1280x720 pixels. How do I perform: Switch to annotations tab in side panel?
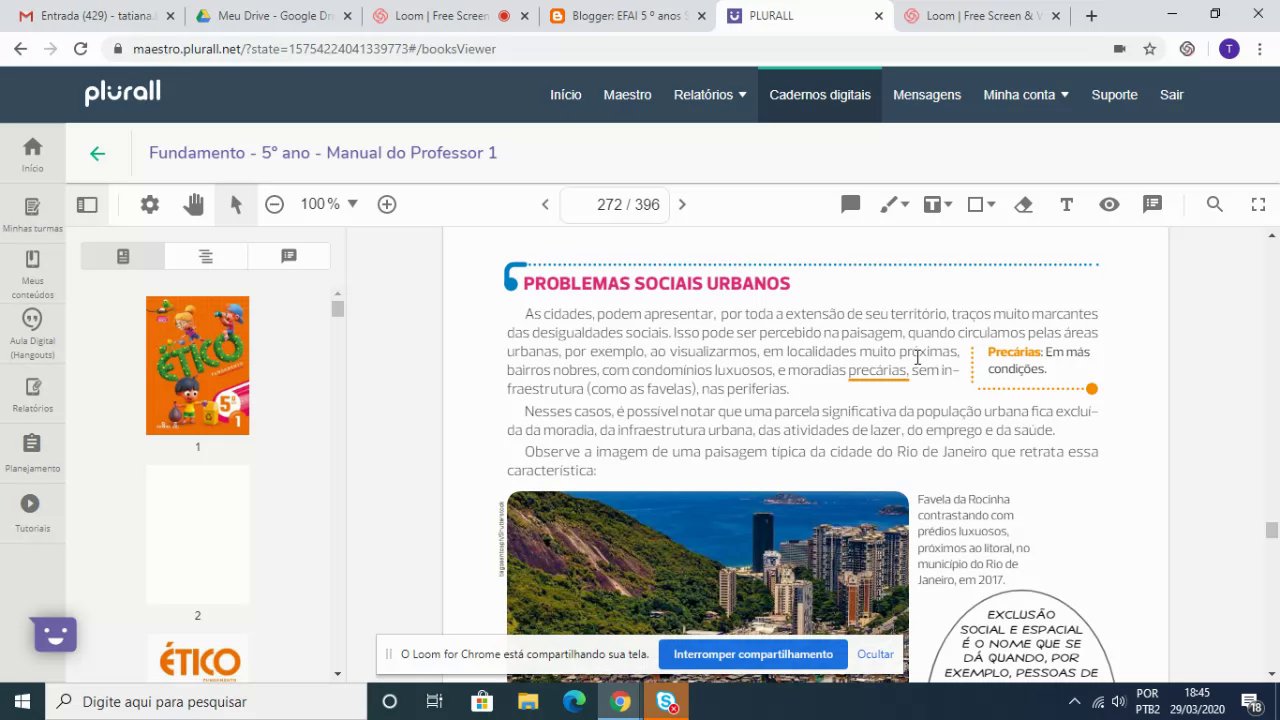(x=289, y=256)
